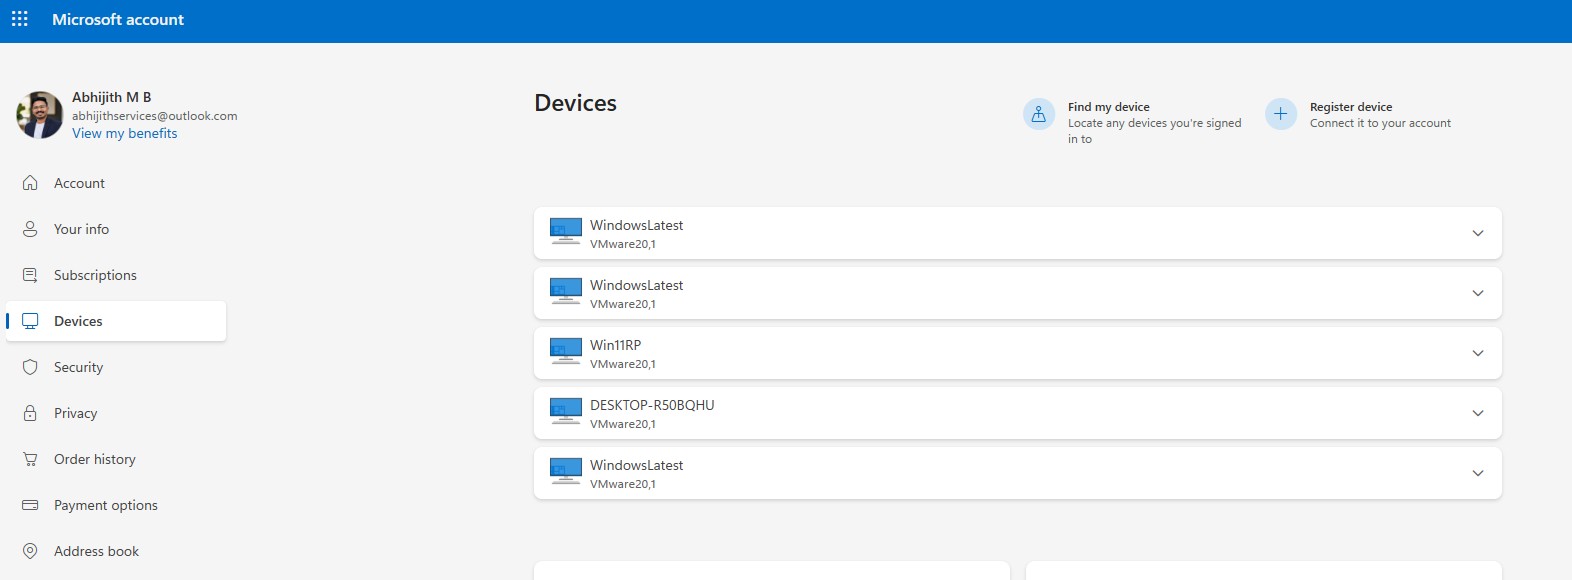Click the Payment options card icon
The image size is (1572, 580).
tap(30, 505)
